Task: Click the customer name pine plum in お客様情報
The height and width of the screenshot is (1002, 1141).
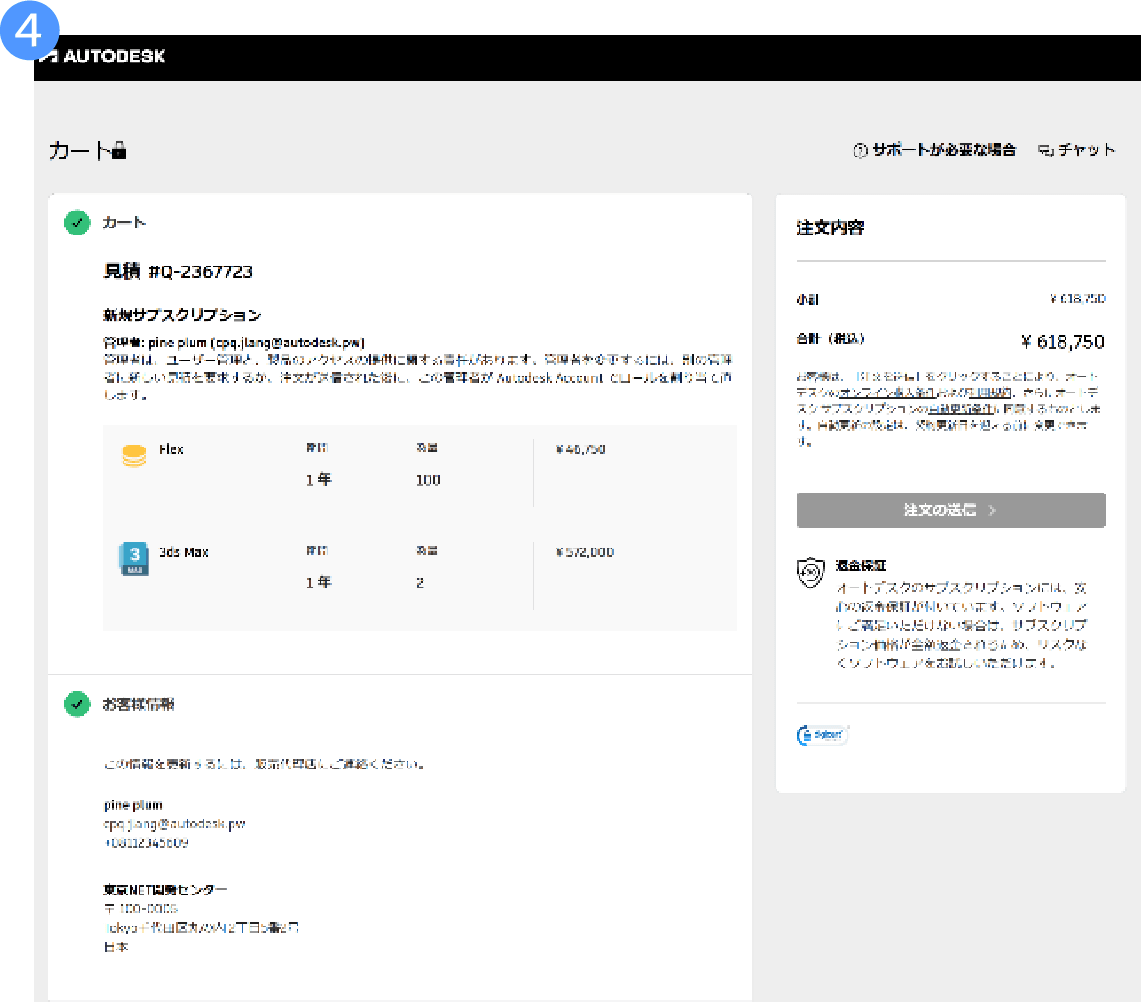Action: click(x=133, y=805)
